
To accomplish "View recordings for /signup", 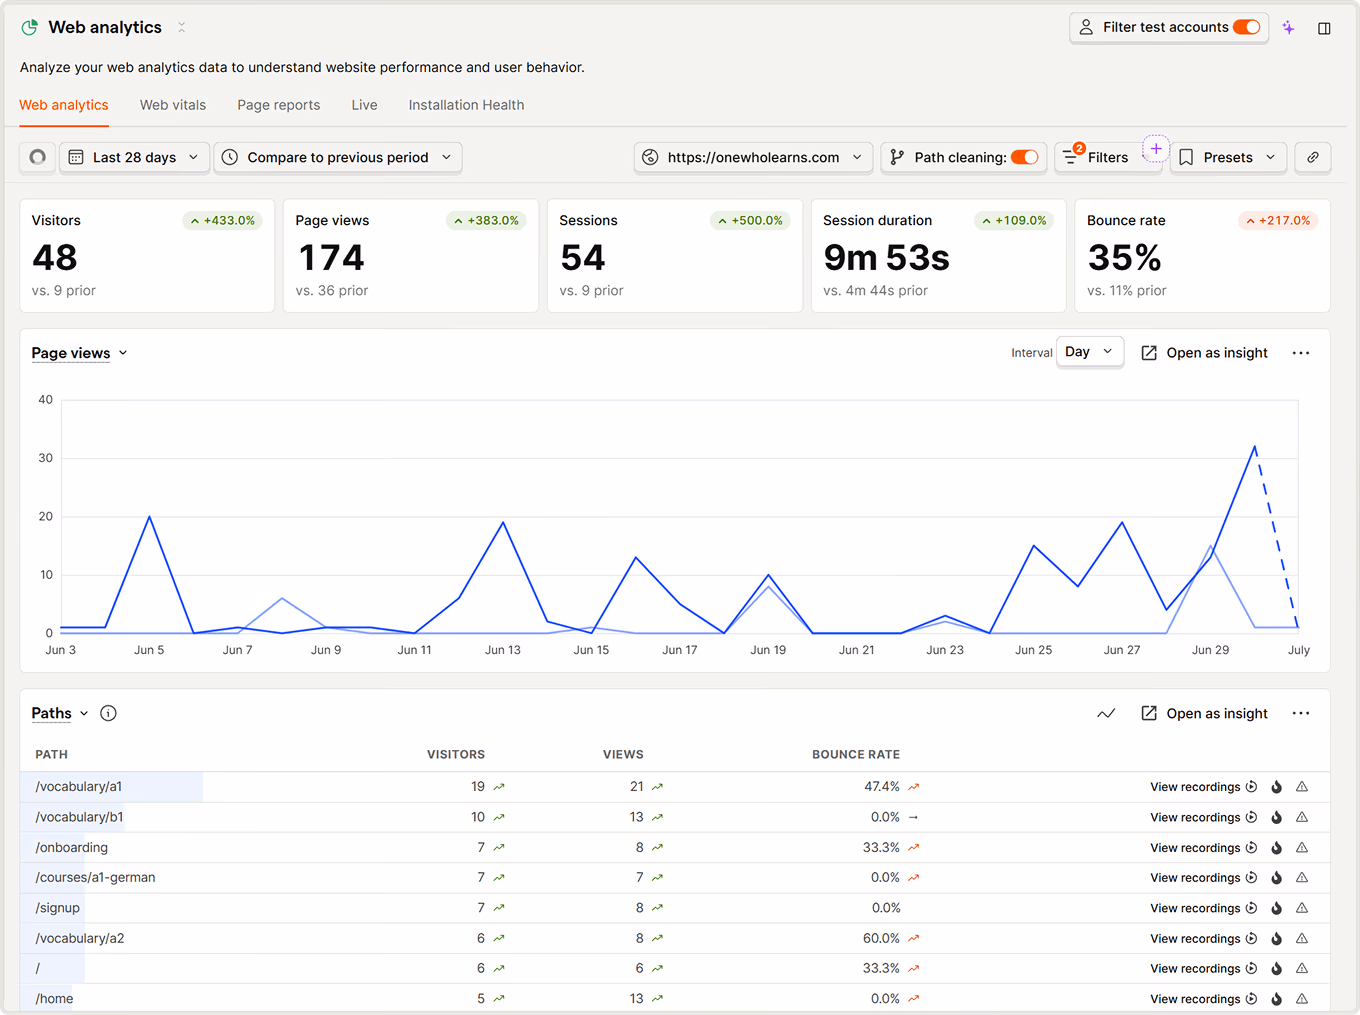I will click(1203, 908).
